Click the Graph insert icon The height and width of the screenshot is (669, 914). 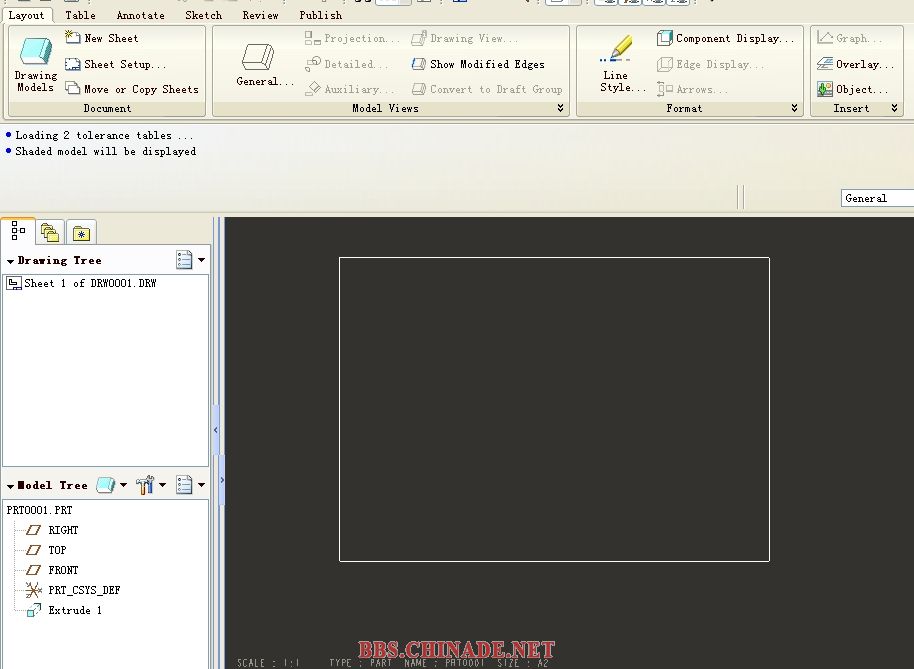click(825, 38)
